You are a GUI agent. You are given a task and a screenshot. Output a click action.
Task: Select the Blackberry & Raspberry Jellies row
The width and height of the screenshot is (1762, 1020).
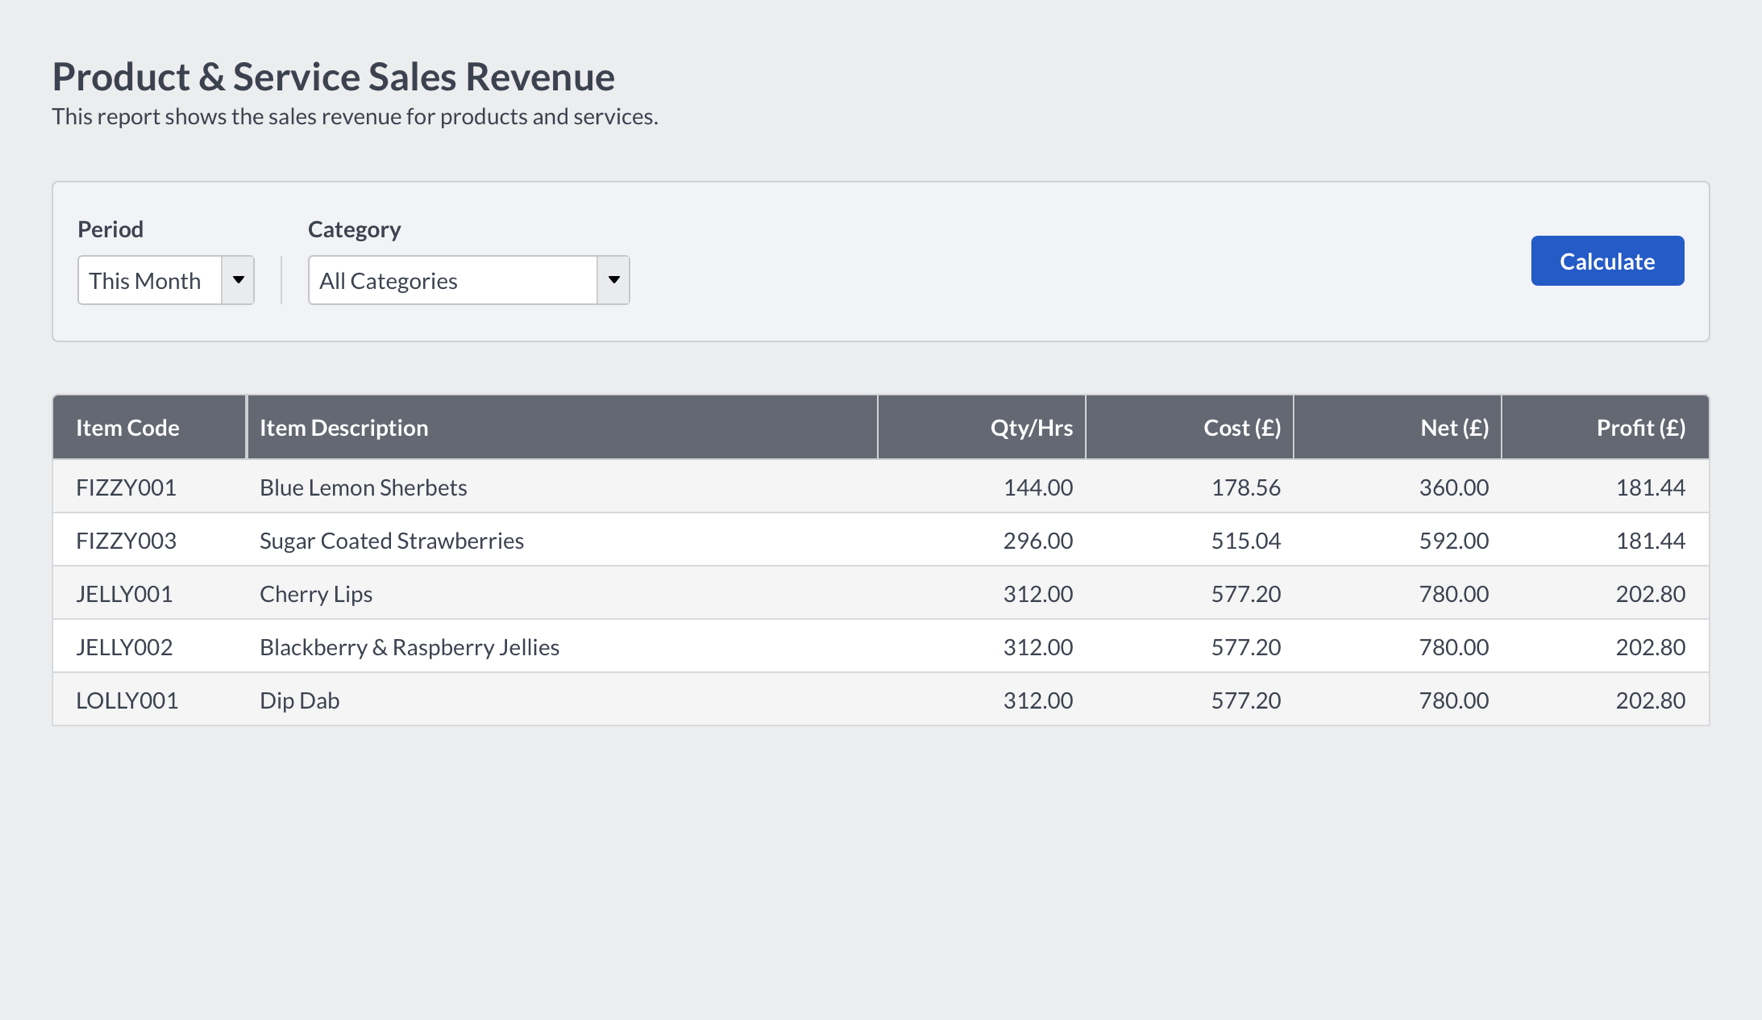409,647
